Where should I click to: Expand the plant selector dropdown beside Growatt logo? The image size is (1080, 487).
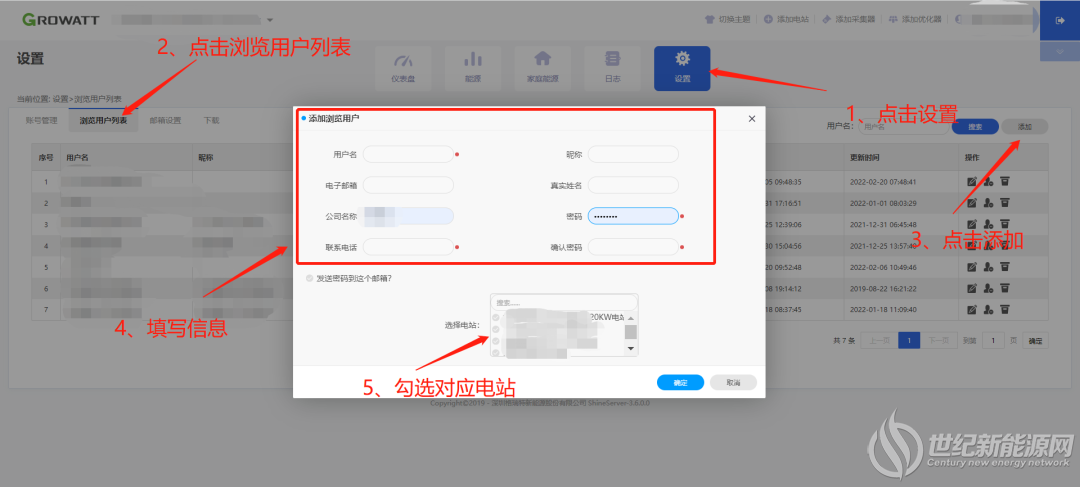pos(270,19)
